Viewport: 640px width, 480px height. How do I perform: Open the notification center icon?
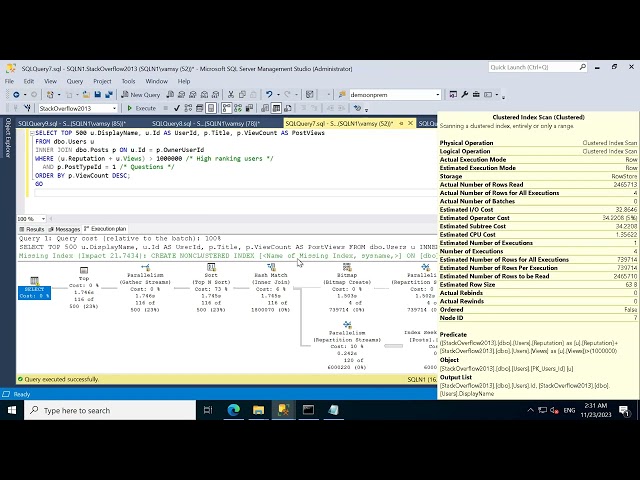[623, 410]
